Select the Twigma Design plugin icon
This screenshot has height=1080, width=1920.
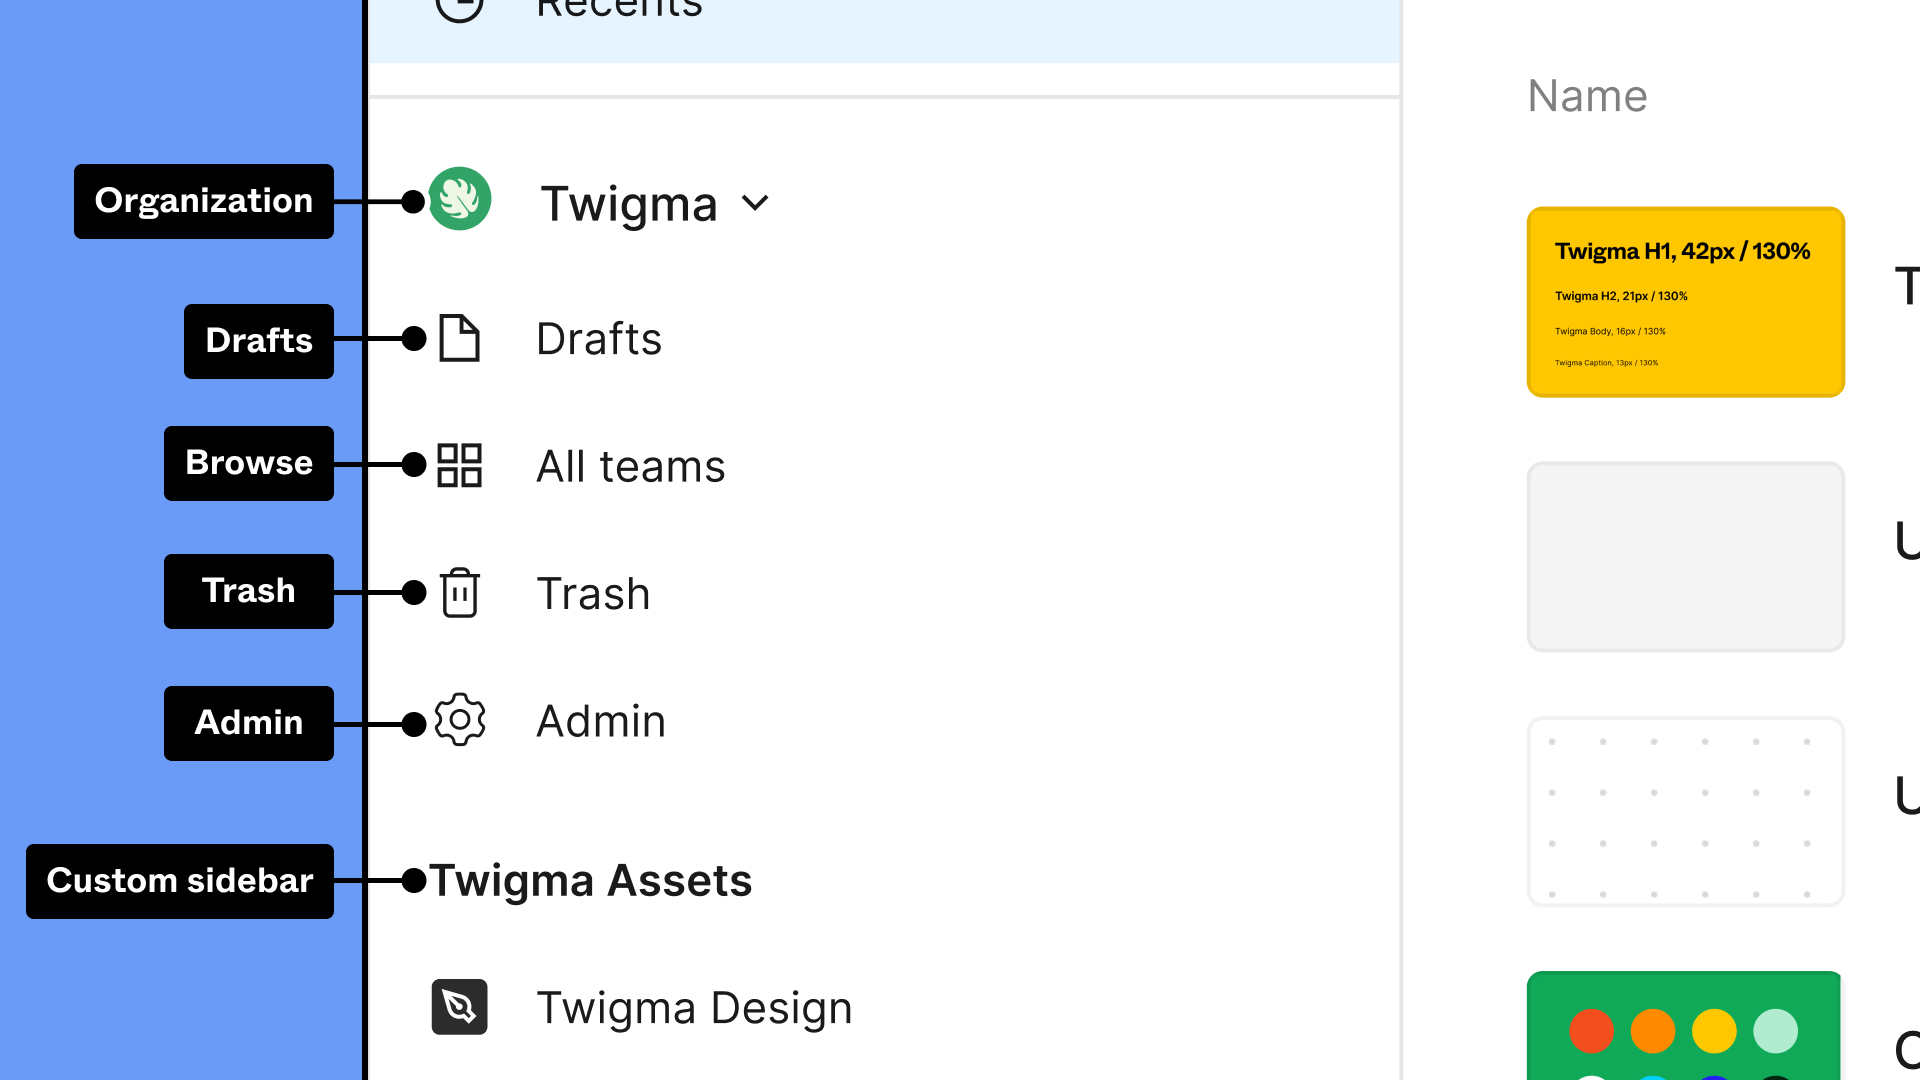click(459, 1006)
